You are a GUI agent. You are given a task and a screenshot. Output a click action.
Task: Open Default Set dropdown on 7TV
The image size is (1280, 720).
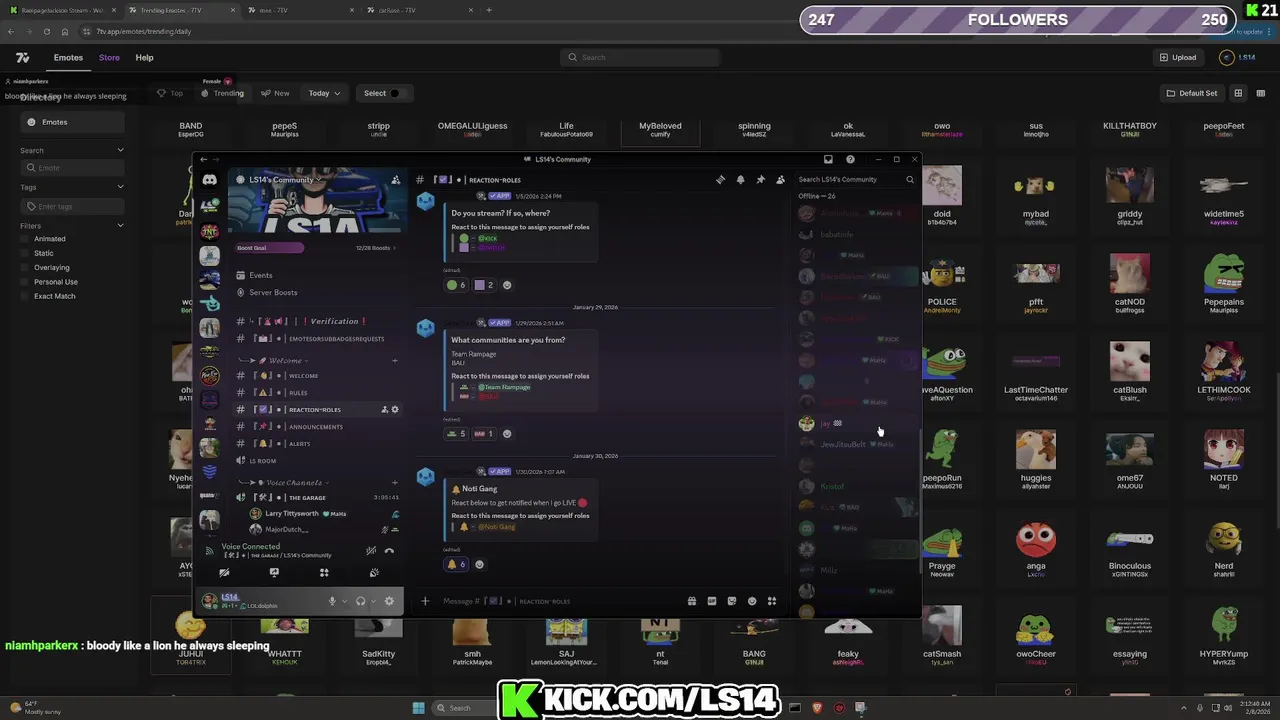[x=1192, y=93]
